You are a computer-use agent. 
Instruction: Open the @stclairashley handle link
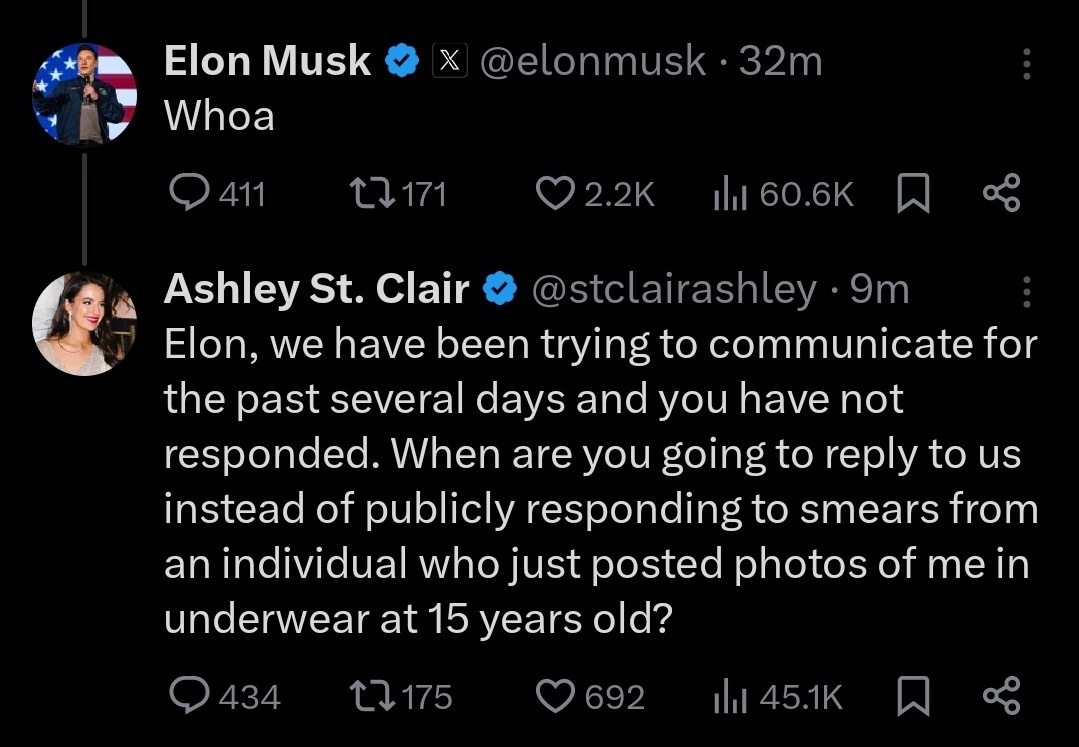pyautogui.click(x=674, y=289)
